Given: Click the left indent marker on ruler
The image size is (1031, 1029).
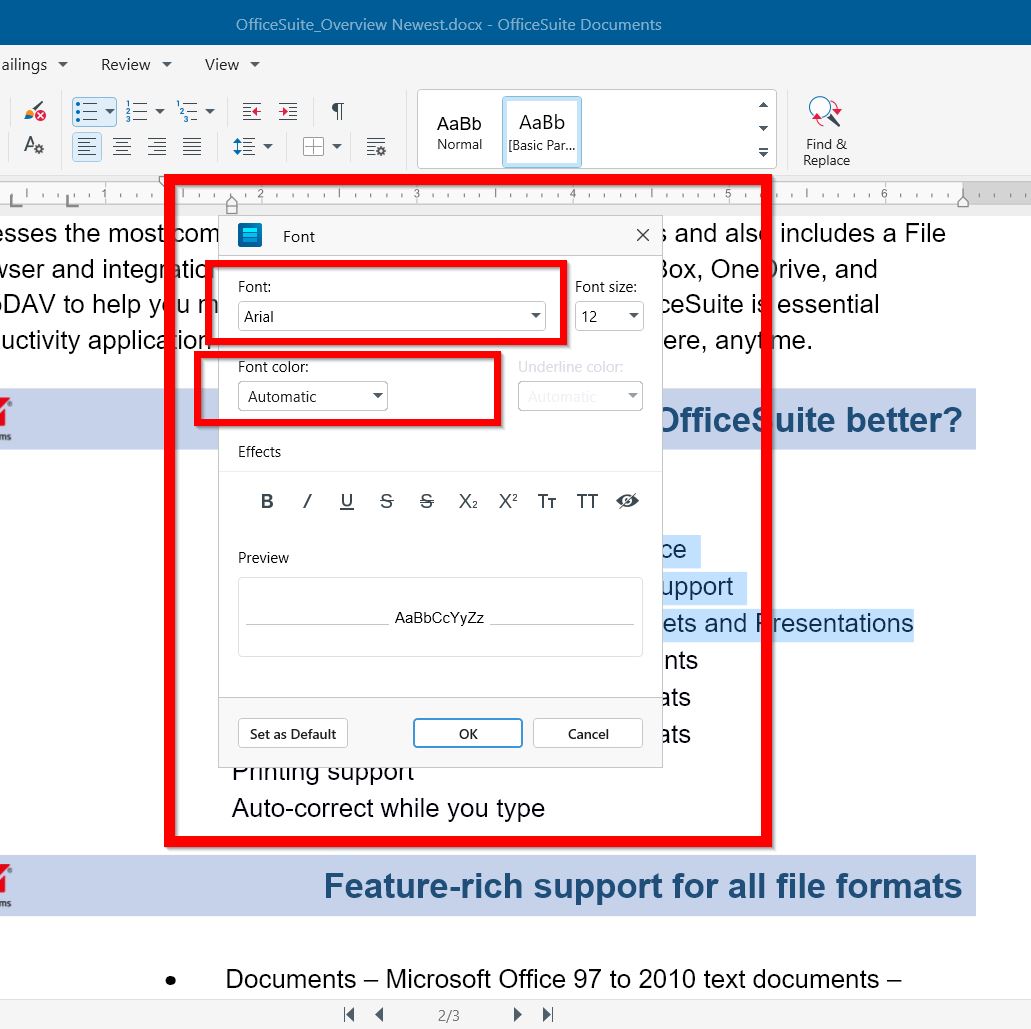Looking at the screenshot, I should pos(231,204).
